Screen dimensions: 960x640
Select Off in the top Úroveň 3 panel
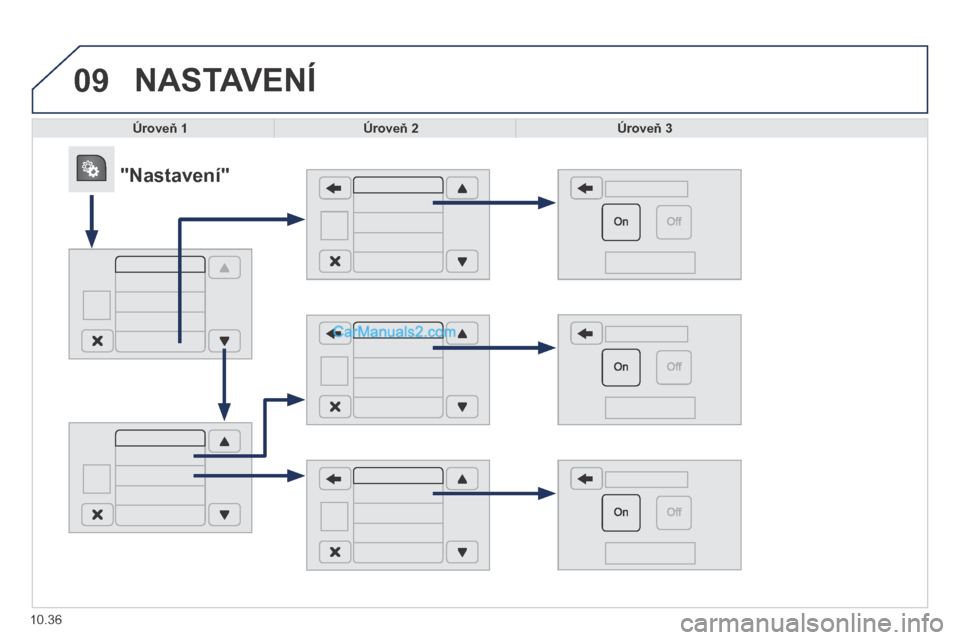click(x=674, y=222)
